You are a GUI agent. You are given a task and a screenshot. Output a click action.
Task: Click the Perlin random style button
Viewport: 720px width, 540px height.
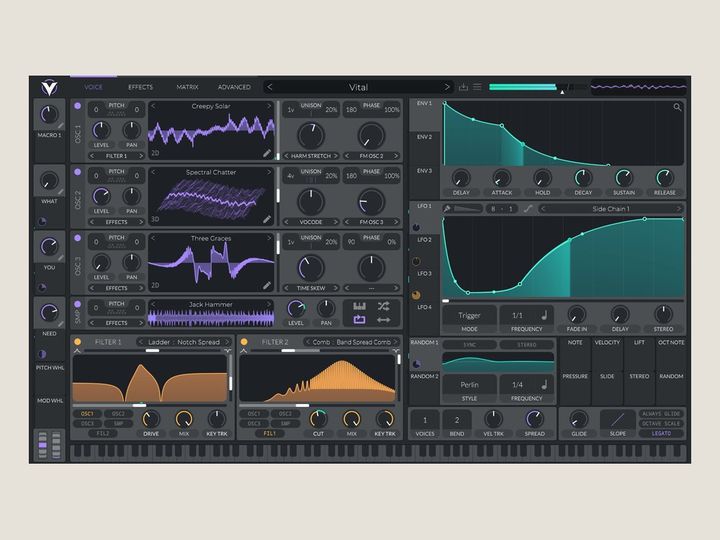(469, 384)
